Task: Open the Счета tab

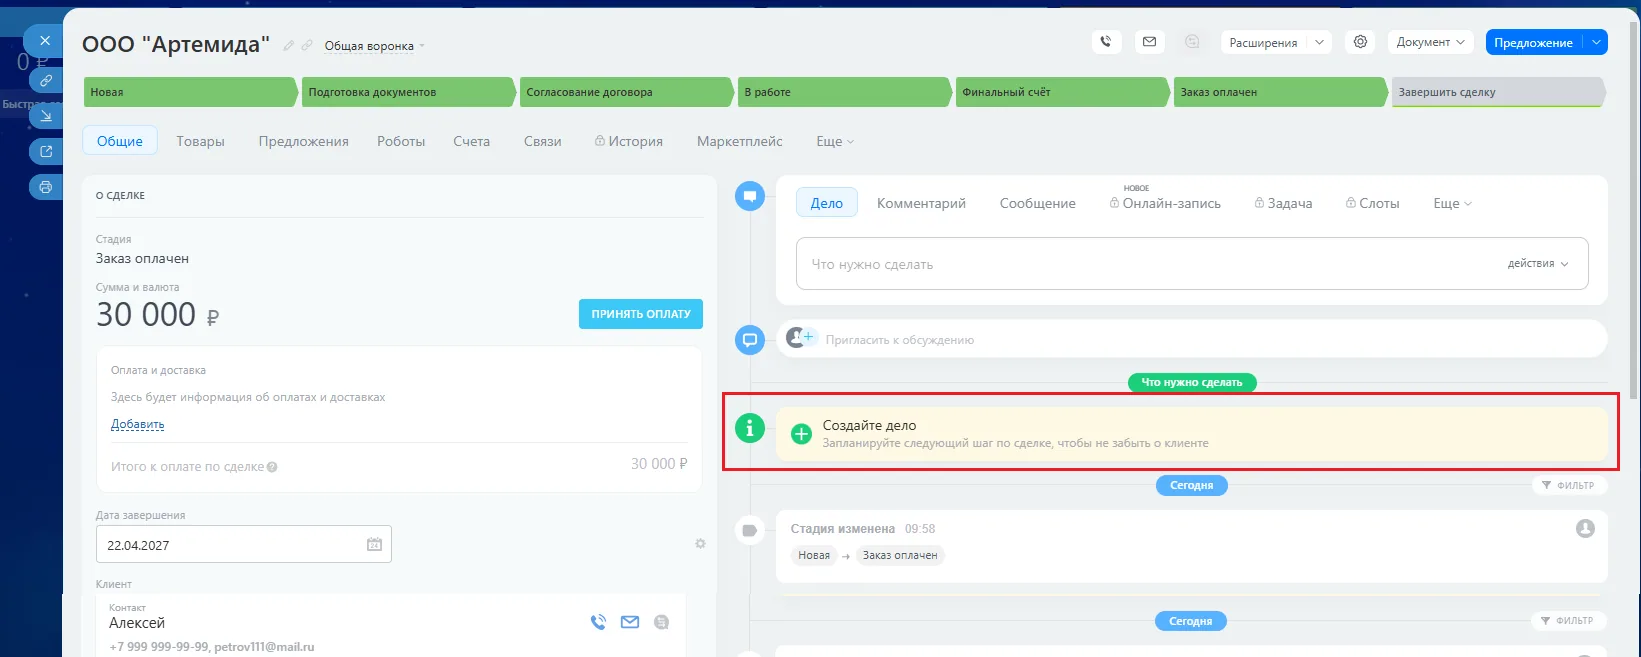Action: (471, 141)
